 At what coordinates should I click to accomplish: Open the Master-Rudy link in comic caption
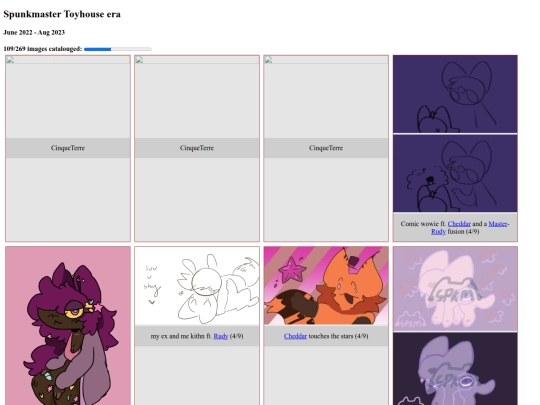pos(498,224)
